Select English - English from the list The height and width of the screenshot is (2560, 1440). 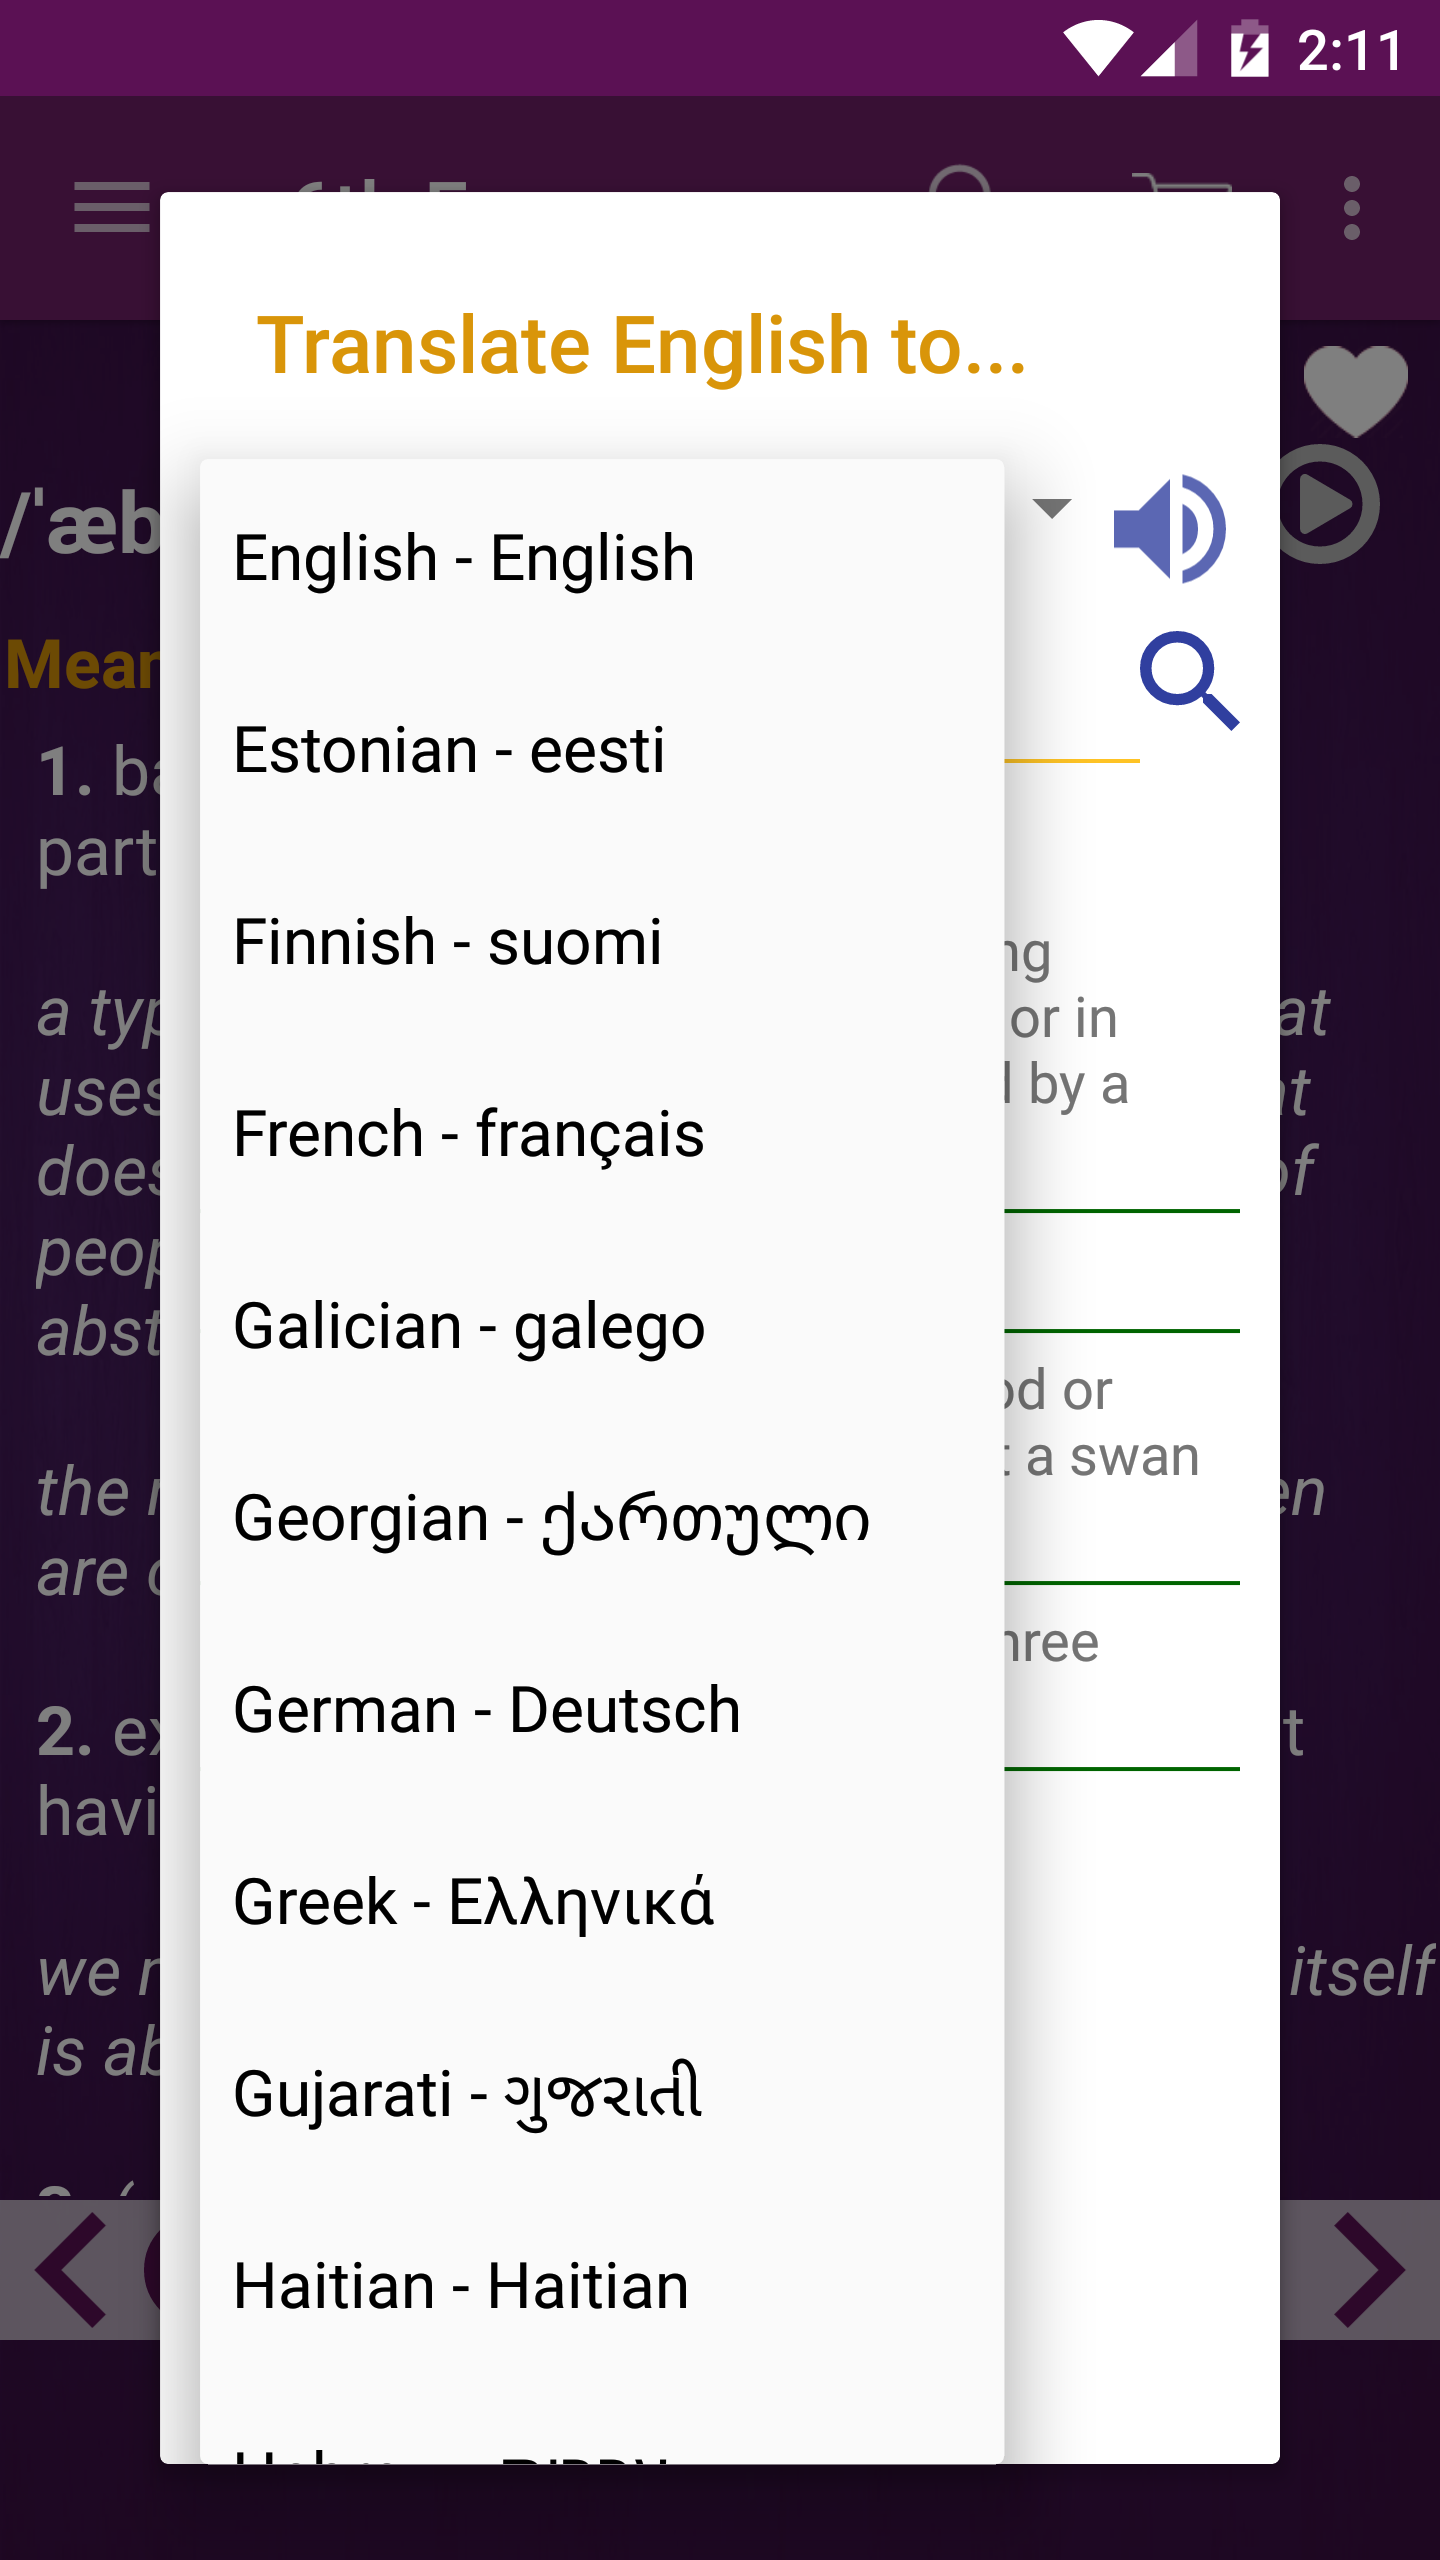(x=602, y=557)
